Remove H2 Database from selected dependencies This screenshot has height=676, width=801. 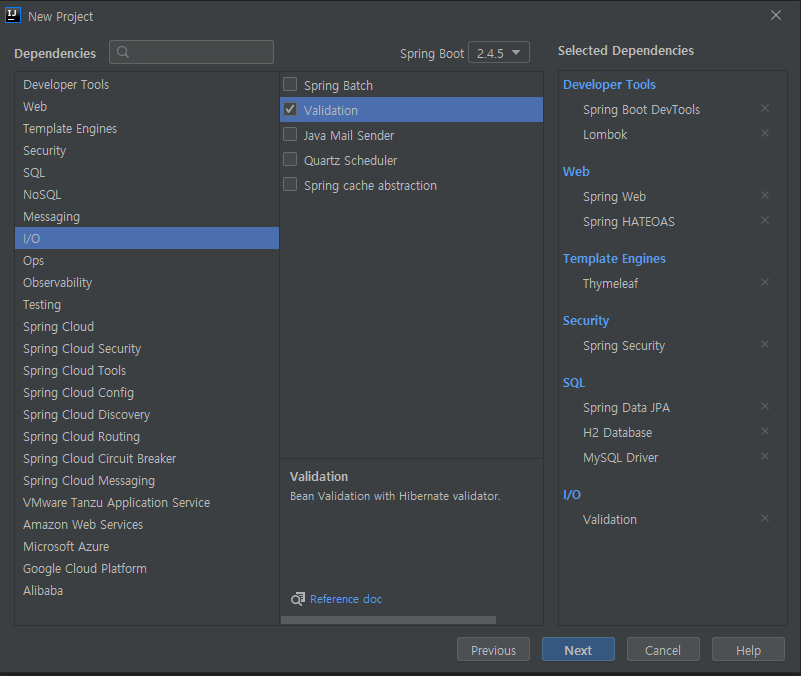765,431
